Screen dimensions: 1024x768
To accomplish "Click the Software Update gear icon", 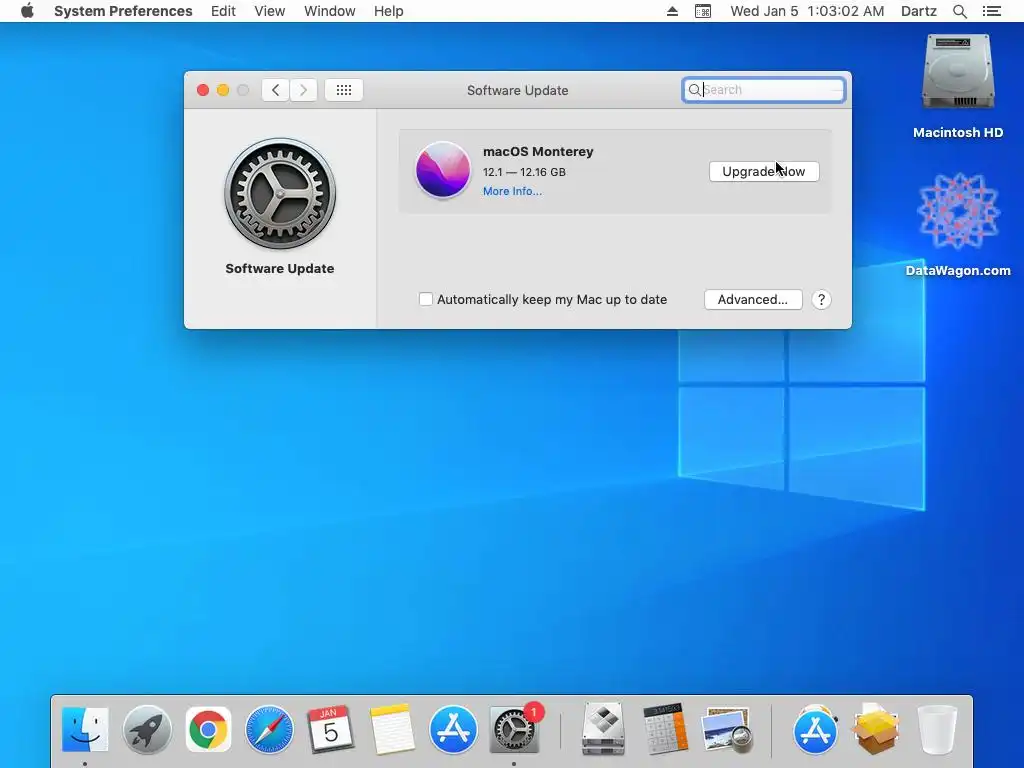I will point(280,193).
